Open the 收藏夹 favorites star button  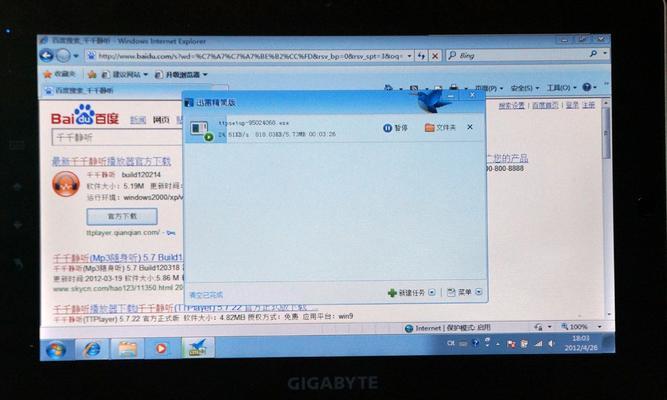tap(60, 74)
